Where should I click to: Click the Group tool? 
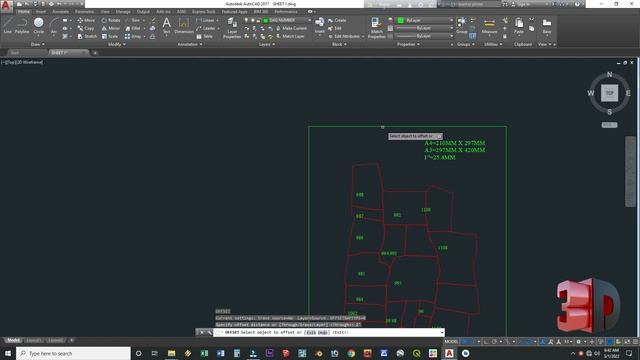click(462, 25)
